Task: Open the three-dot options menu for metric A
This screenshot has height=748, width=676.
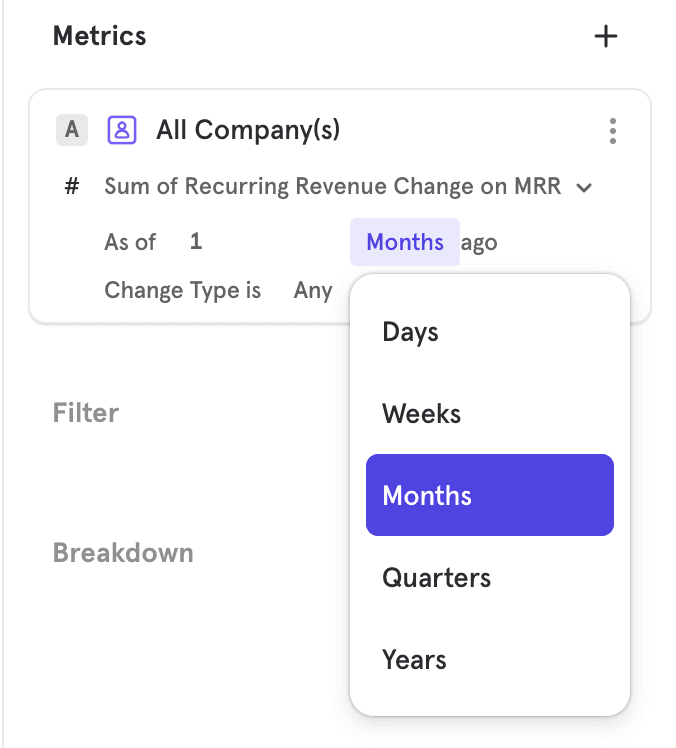Action: click(x=612, y=131)
